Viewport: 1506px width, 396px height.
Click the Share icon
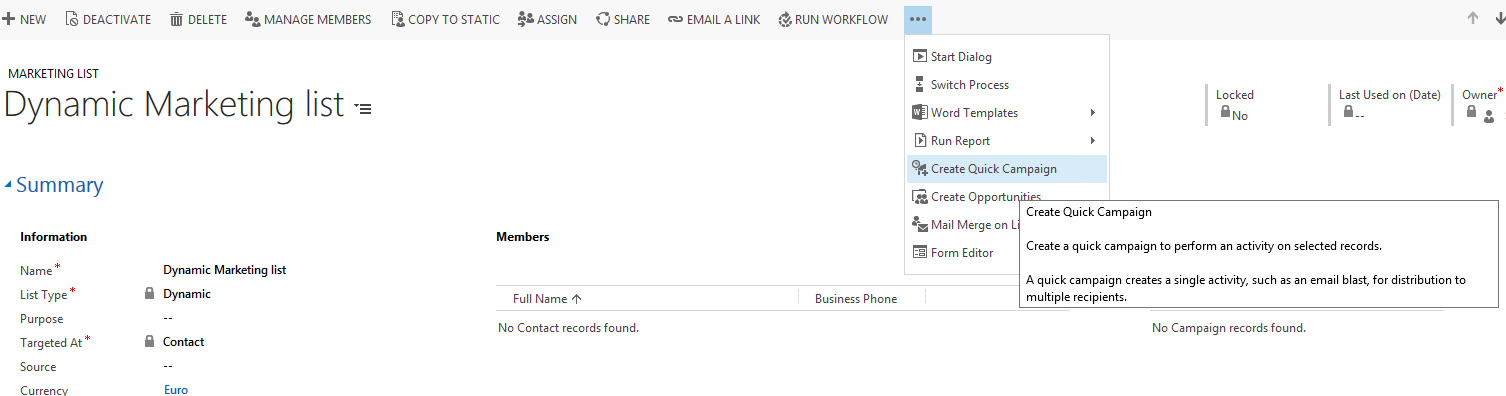603,19
